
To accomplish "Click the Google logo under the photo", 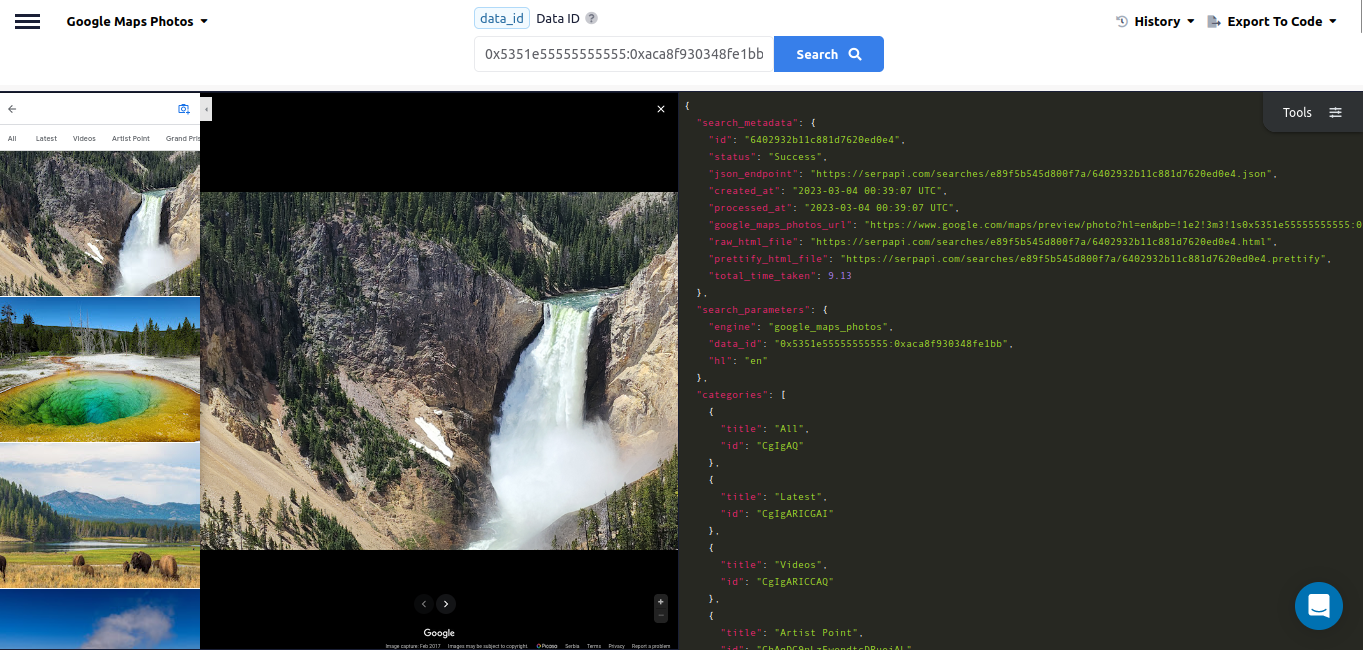I will pos(439,633).
